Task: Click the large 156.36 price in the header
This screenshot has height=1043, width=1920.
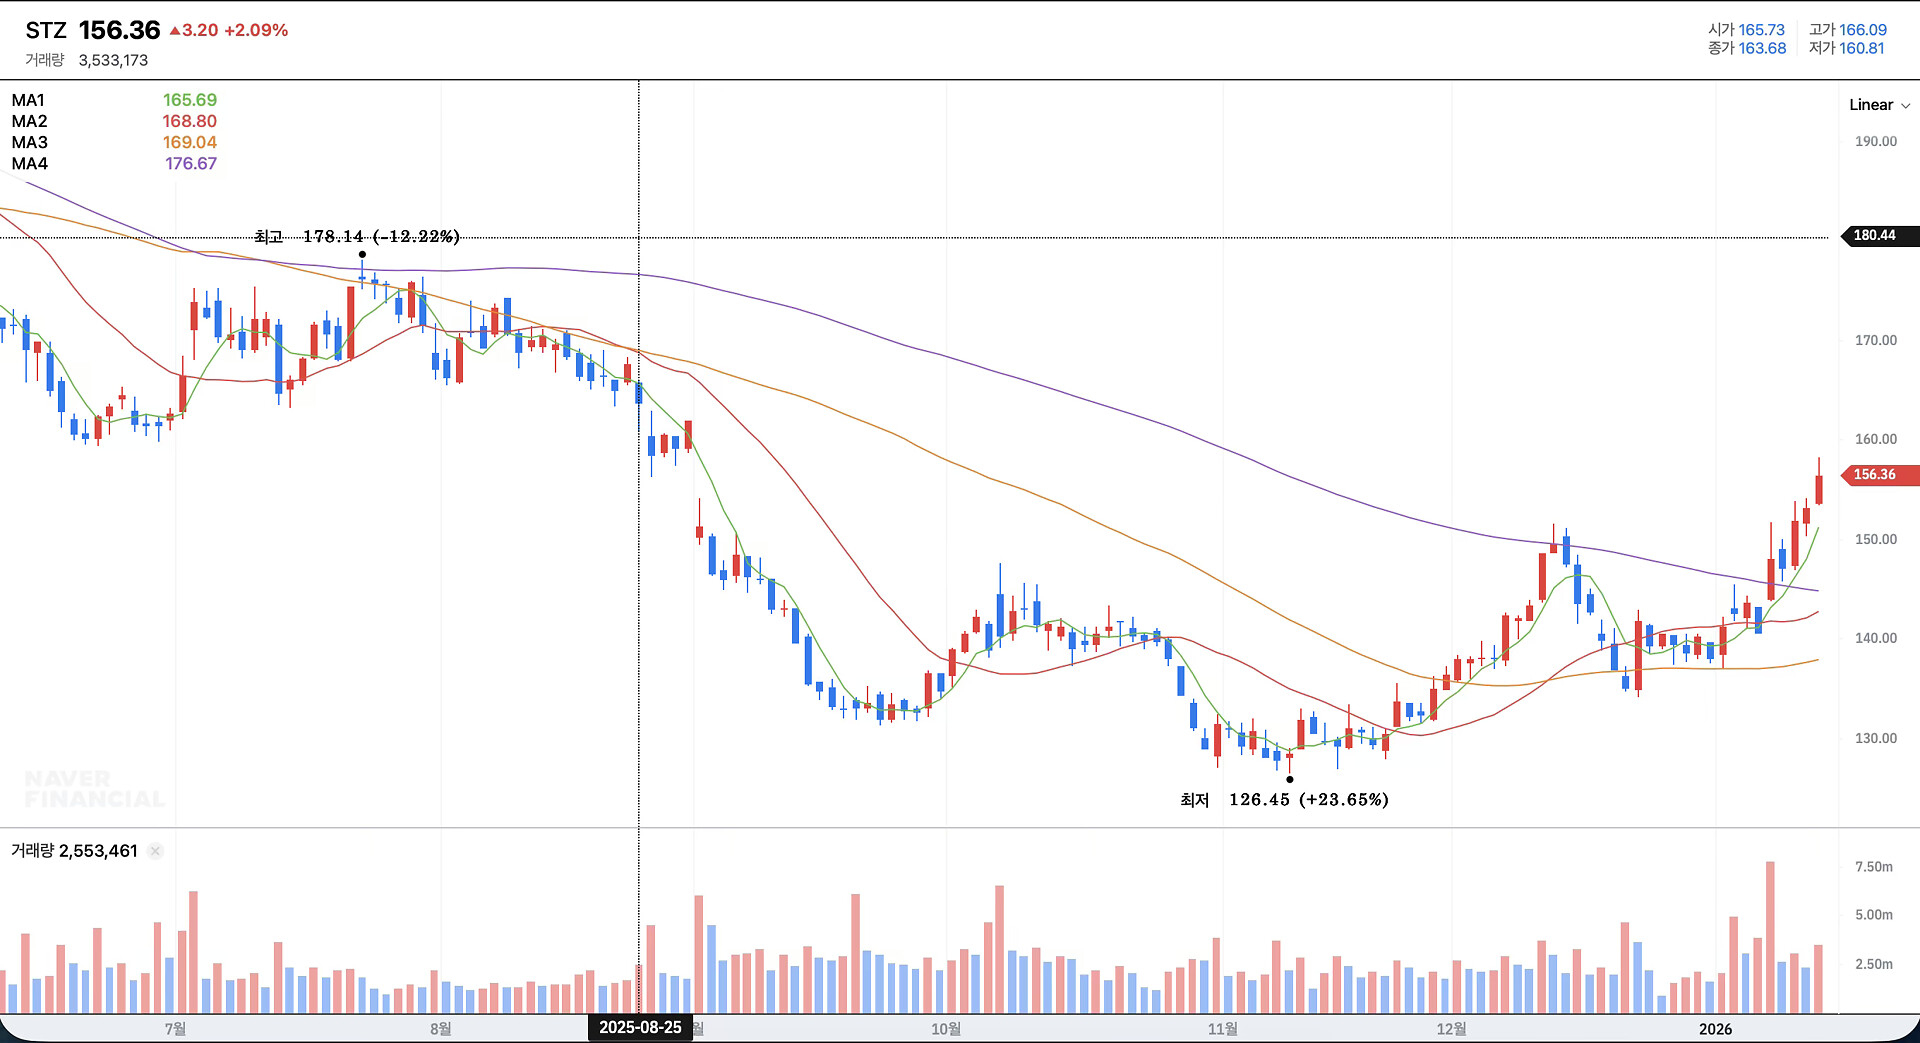Action: (x=120, y=30)
